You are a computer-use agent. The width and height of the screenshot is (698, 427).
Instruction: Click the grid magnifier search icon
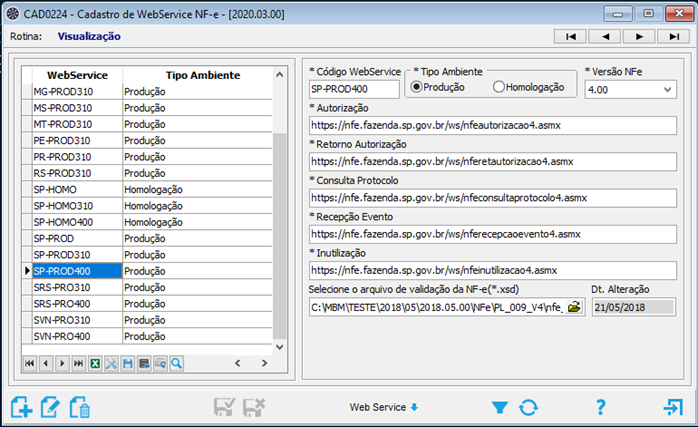point(177,363)
